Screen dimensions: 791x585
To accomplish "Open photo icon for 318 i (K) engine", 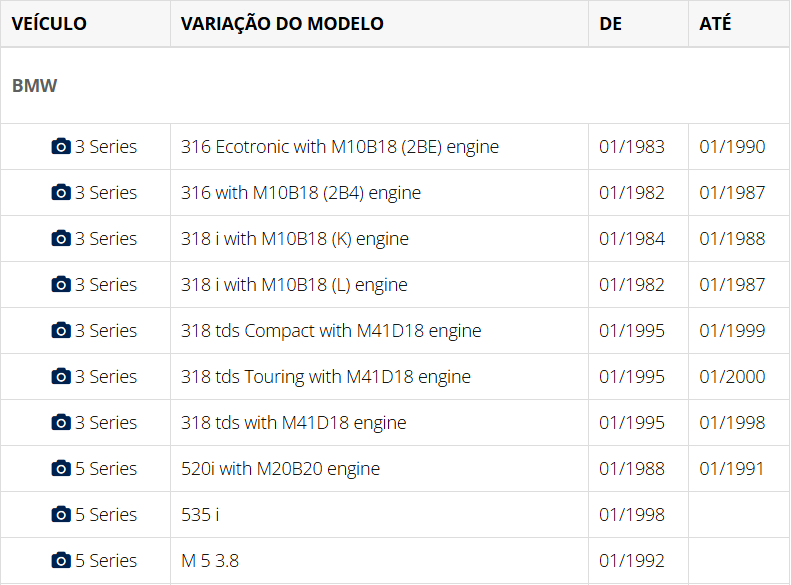I will coord(61,239).
